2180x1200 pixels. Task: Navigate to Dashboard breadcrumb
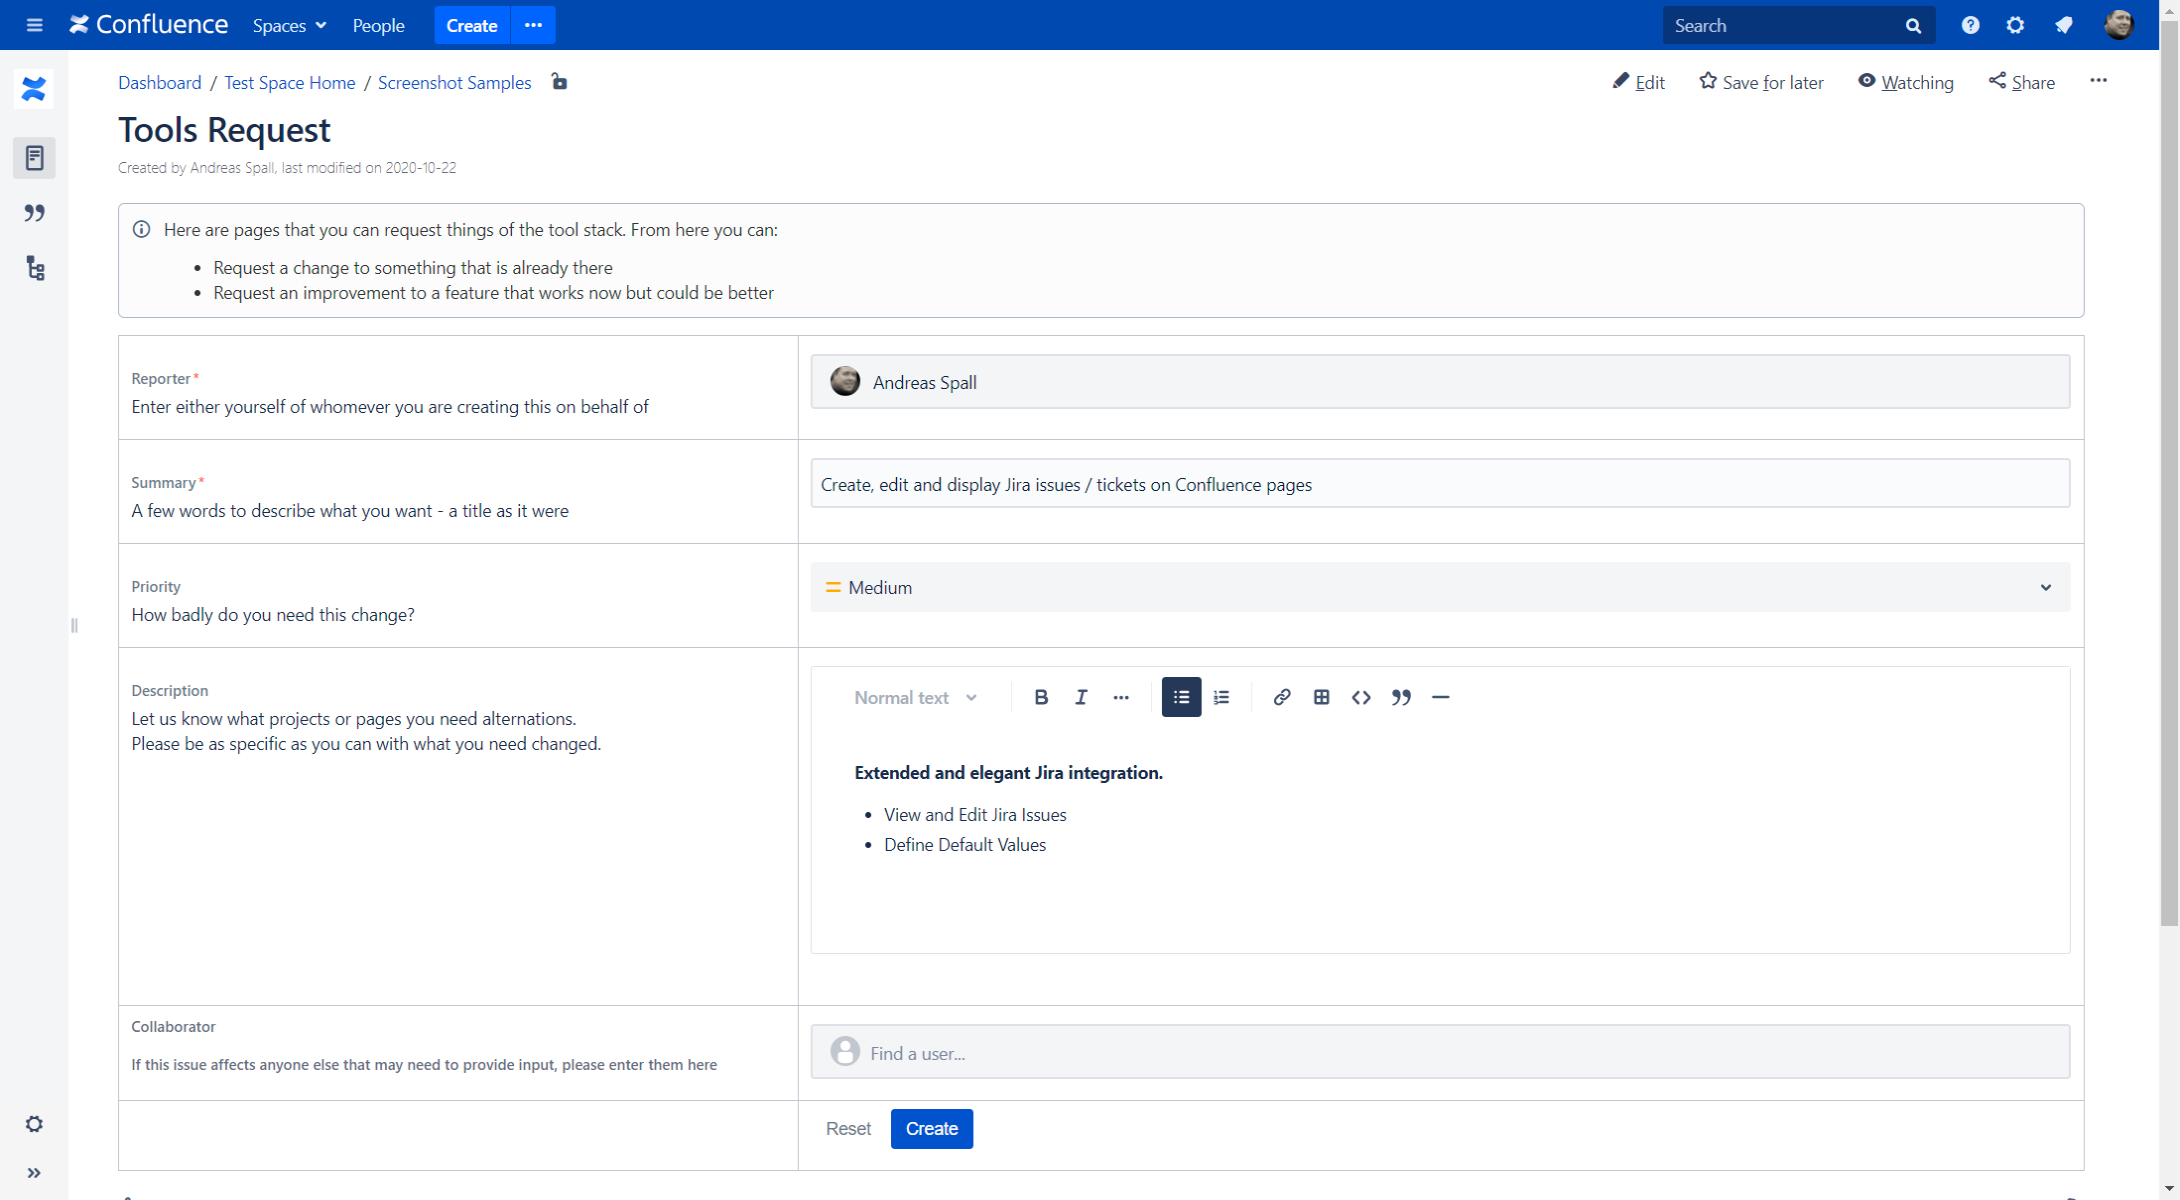click(x=160, y=83)
